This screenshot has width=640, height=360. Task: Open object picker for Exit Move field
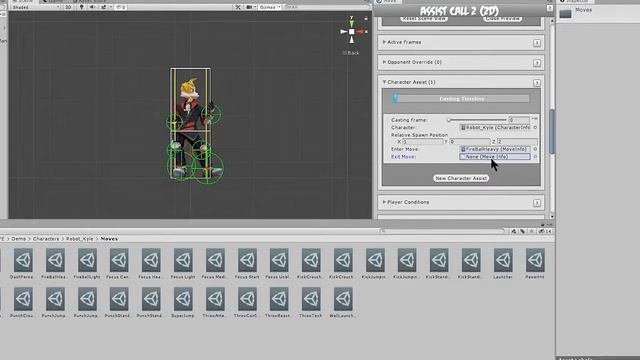point(535,156)
